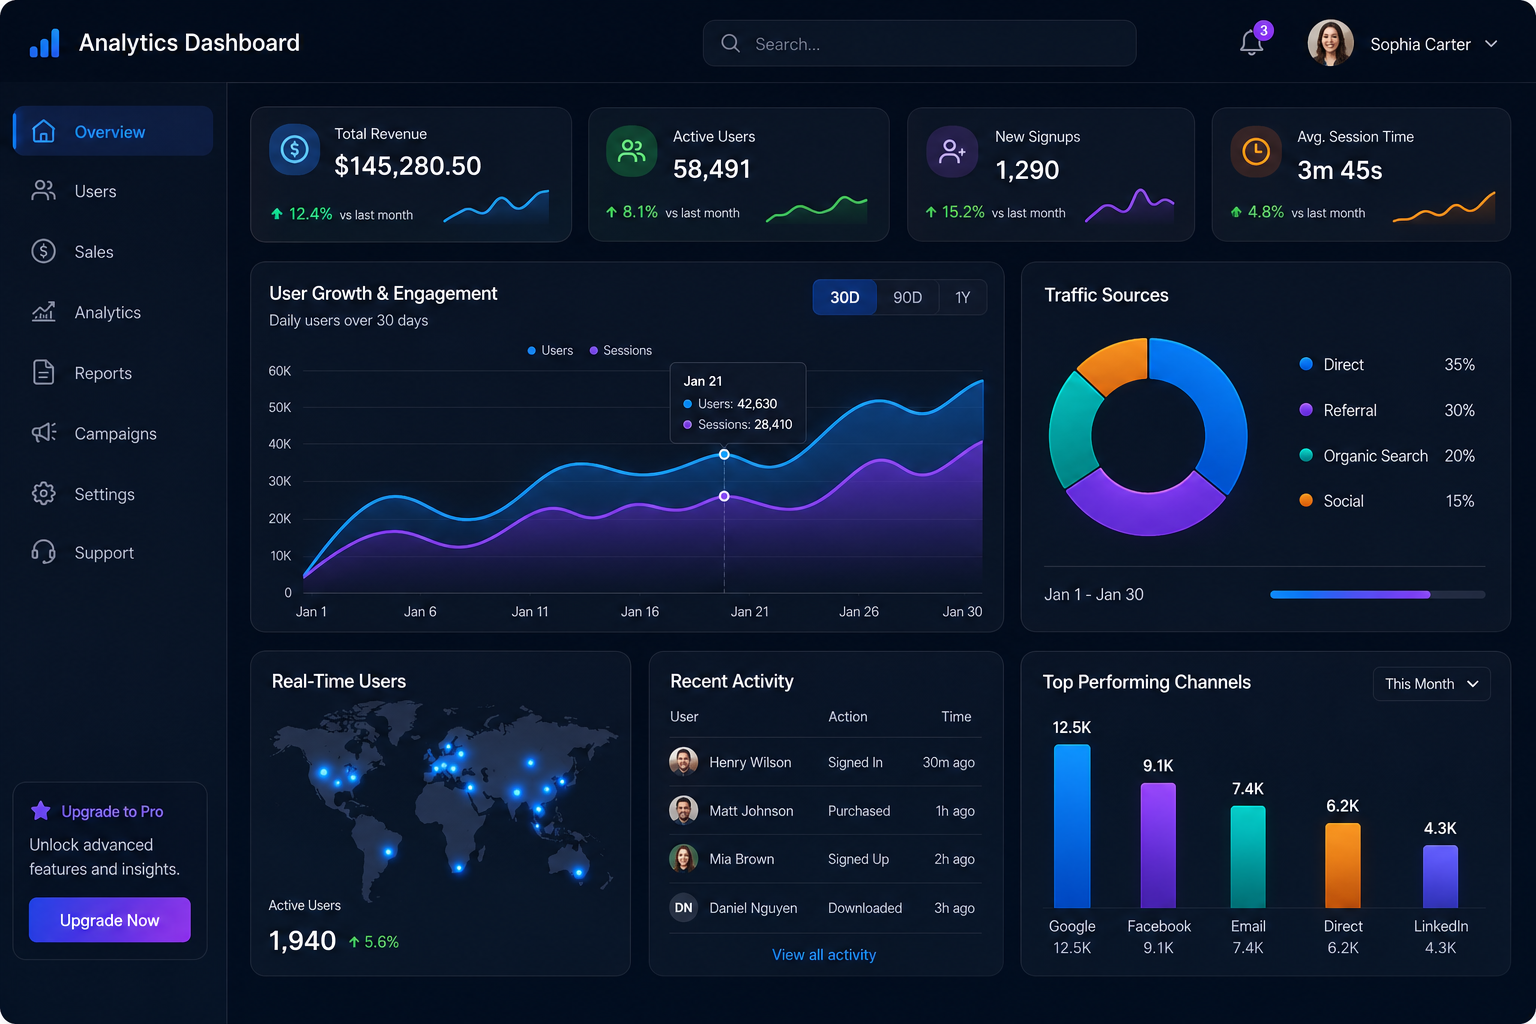Click the Total Revenue dollar icon

[x=294, y=150]
